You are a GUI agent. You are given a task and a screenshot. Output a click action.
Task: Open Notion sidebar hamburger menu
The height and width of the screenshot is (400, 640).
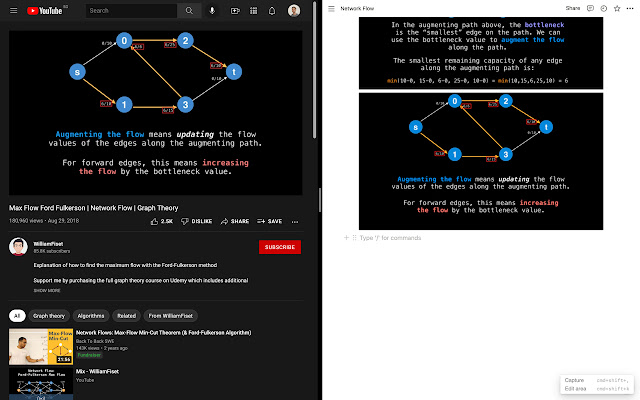point(331,9)
